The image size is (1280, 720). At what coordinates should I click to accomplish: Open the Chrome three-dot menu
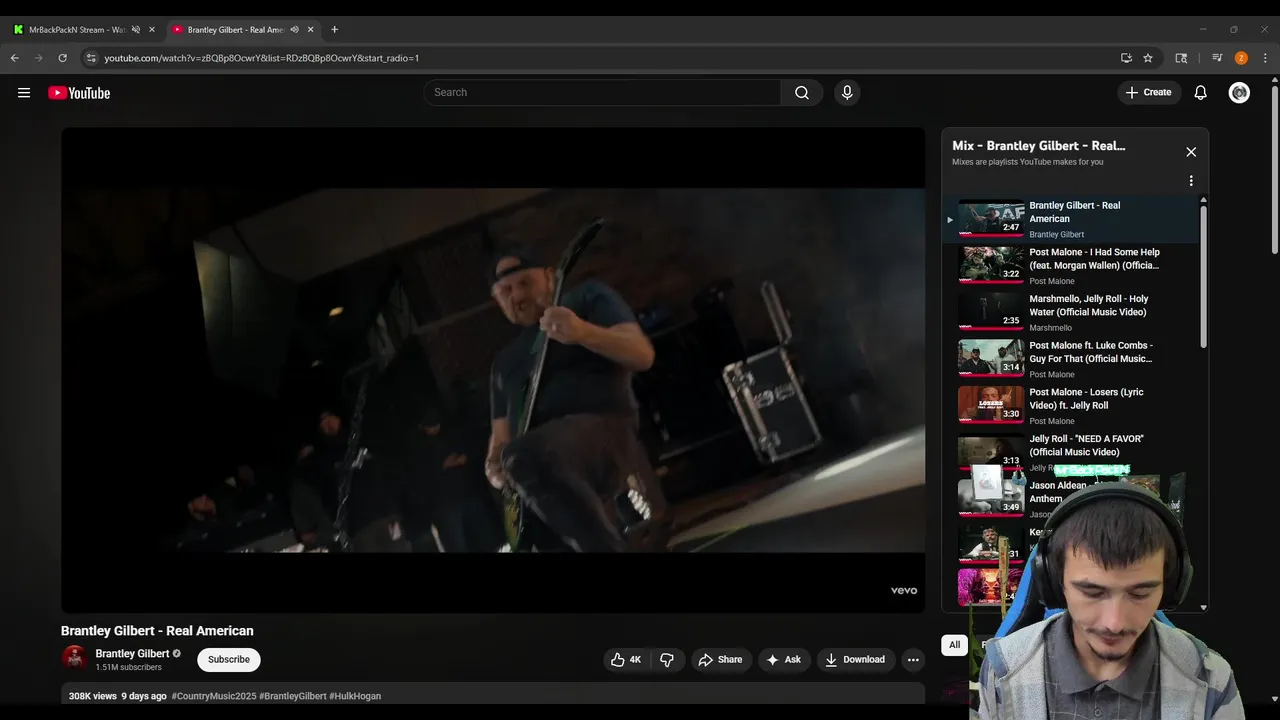tap(1265, 58)
